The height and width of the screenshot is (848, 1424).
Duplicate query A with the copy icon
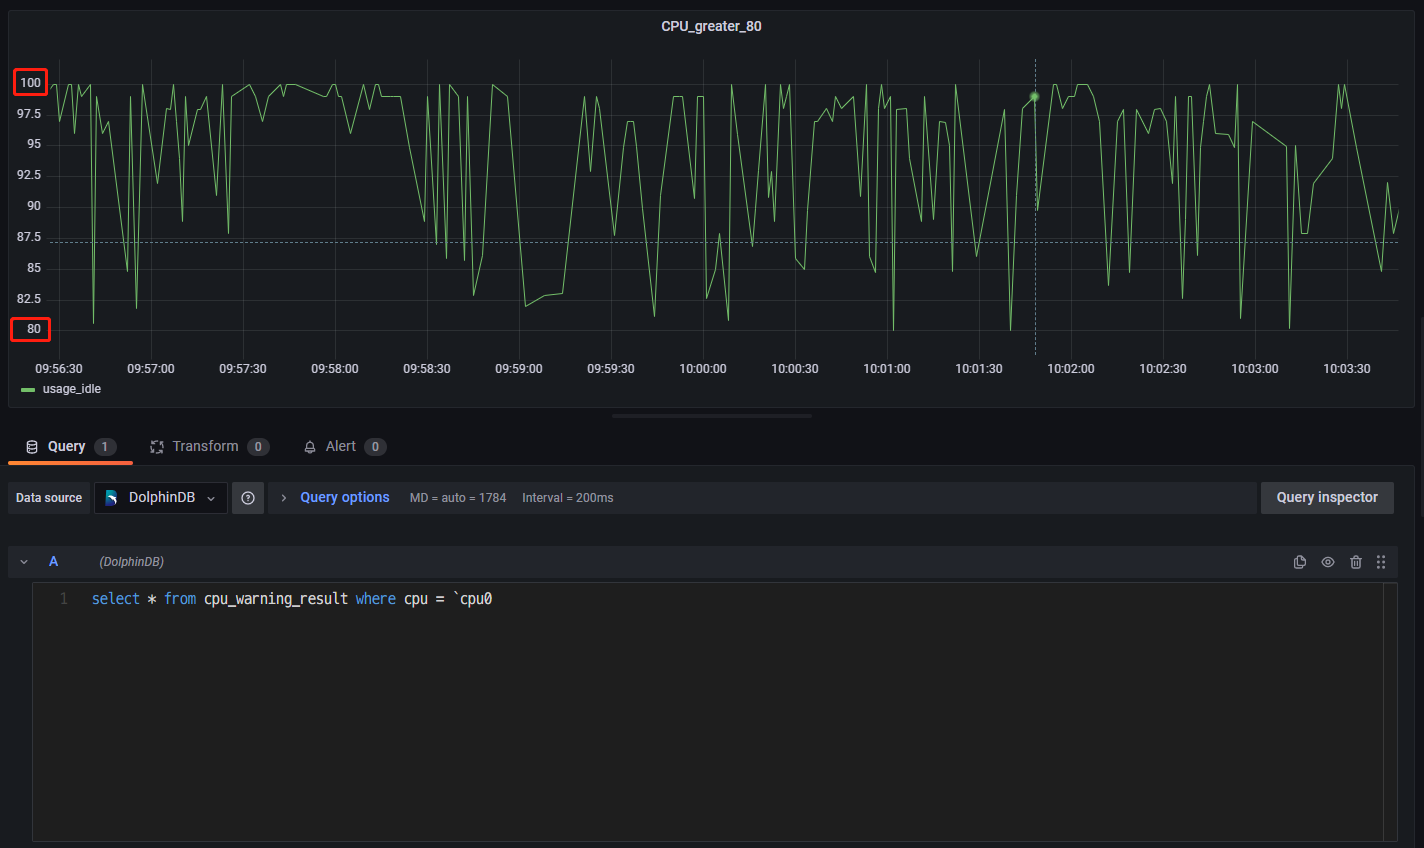tap(1300, 562)
